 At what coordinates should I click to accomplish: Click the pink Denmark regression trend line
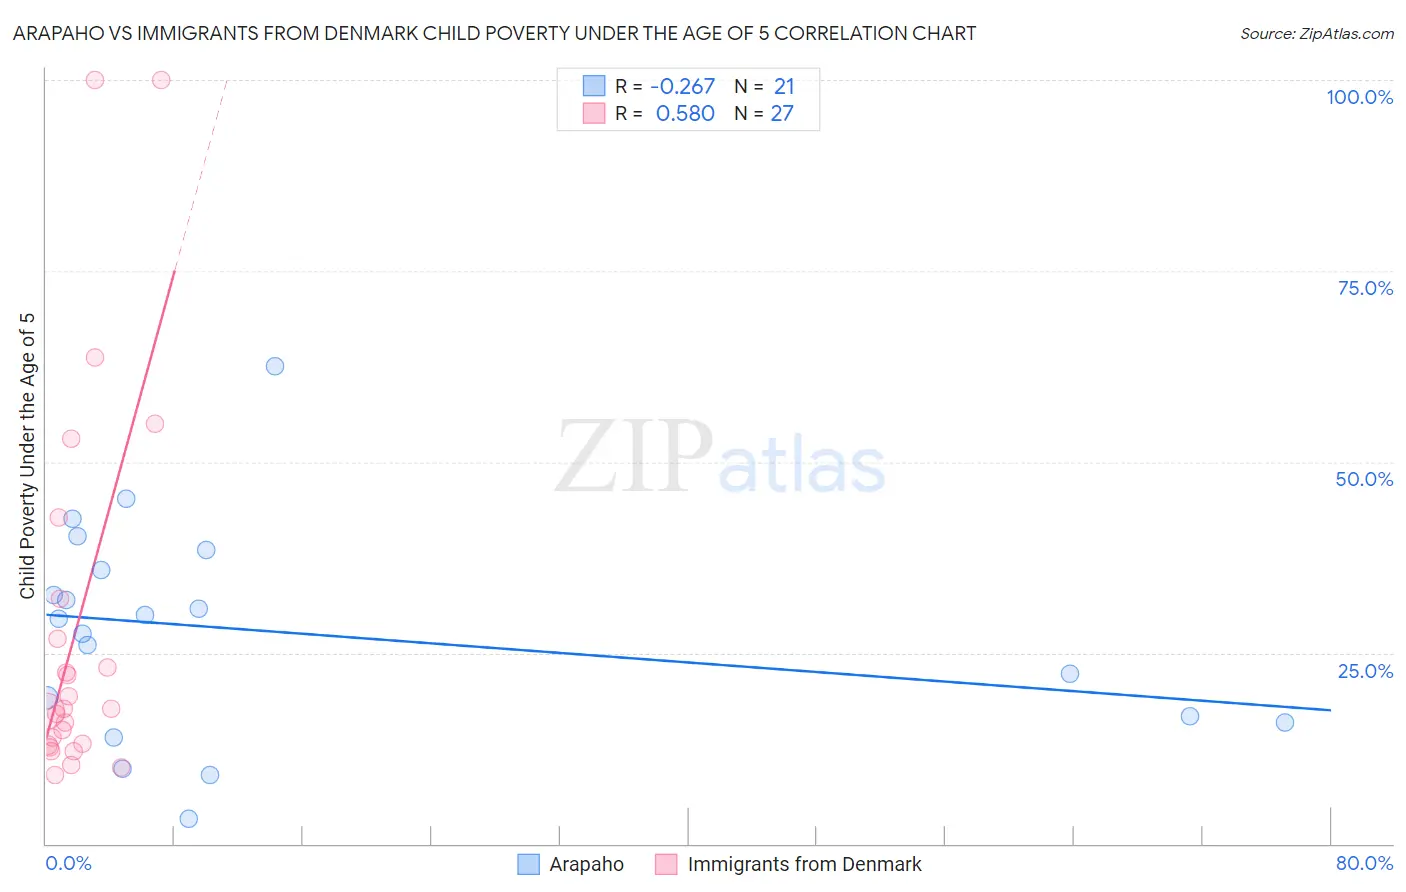point(110,505)
